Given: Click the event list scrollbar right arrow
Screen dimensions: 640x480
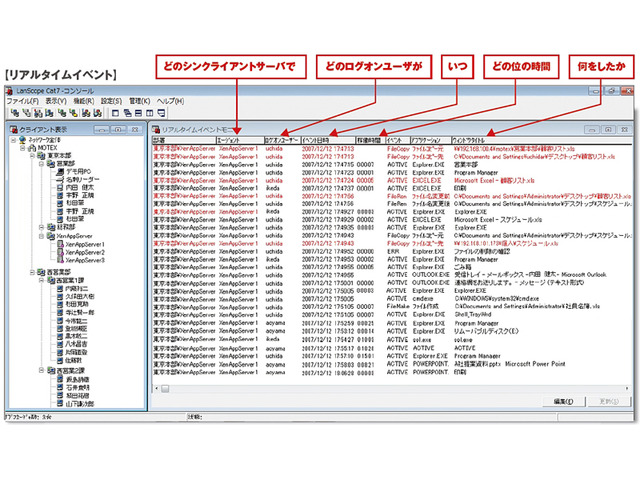Looking at the screenshot, I should click(627, 389).
